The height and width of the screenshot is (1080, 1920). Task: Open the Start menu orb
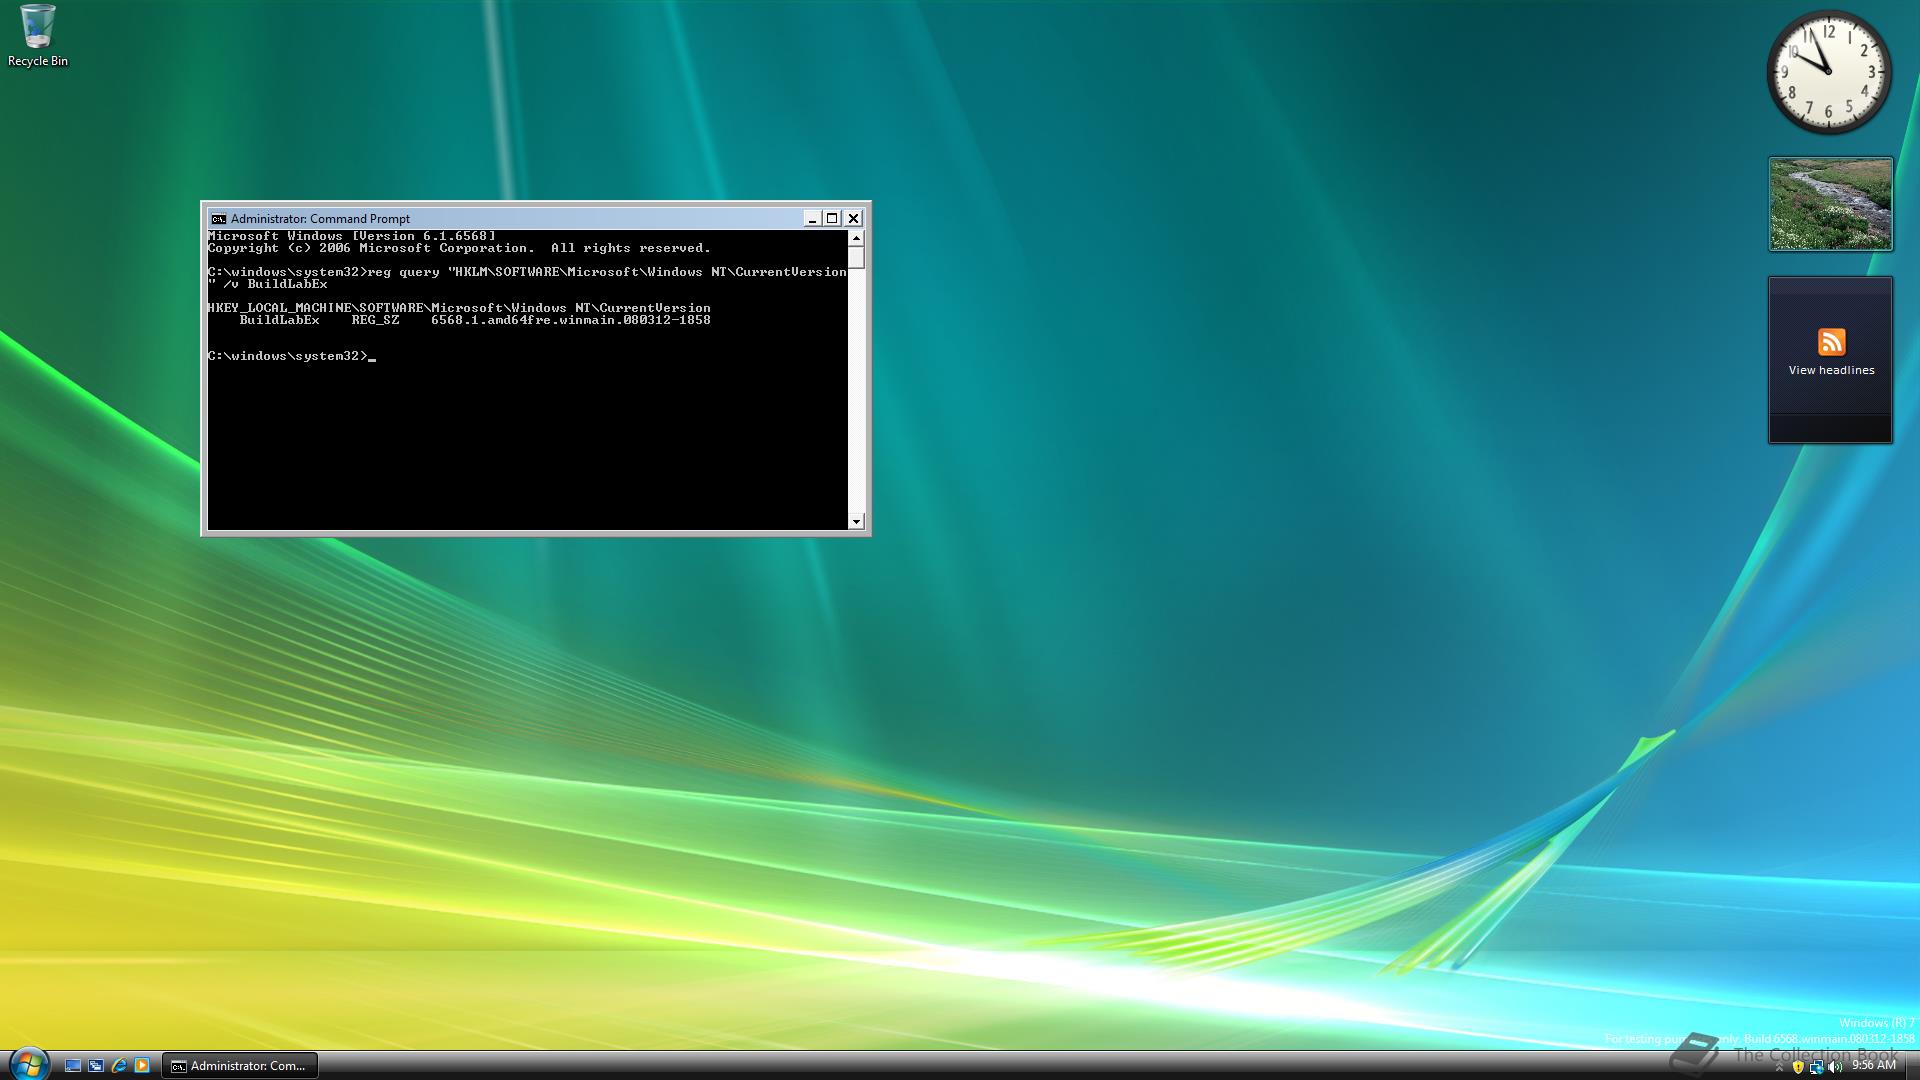pyautogui.click(x=28, y=1064)
